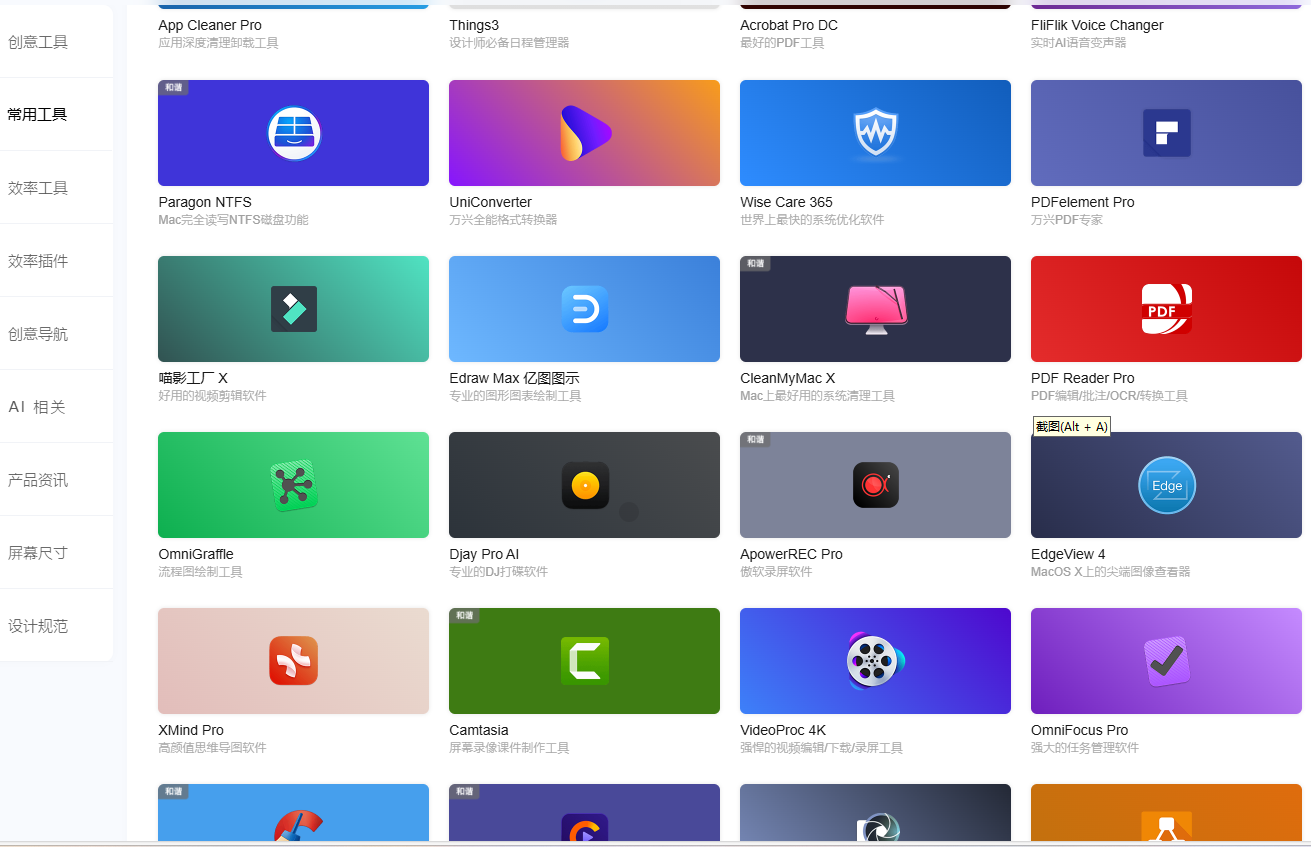Click description 好用的视频剪辑软件
Viewport: 1311px width, 847px height.
212,396
